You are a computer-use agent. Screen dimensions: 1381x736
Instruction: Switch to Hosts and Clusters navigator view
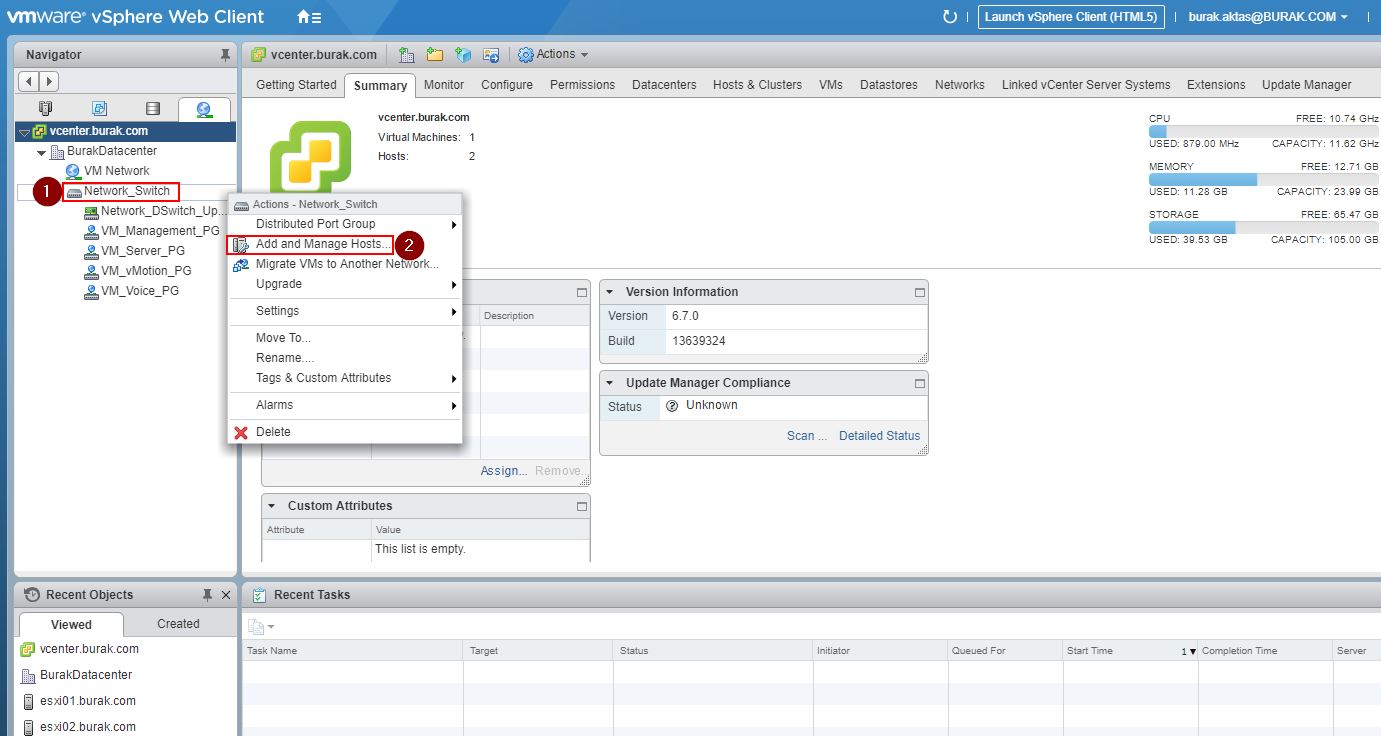(45, 109)
